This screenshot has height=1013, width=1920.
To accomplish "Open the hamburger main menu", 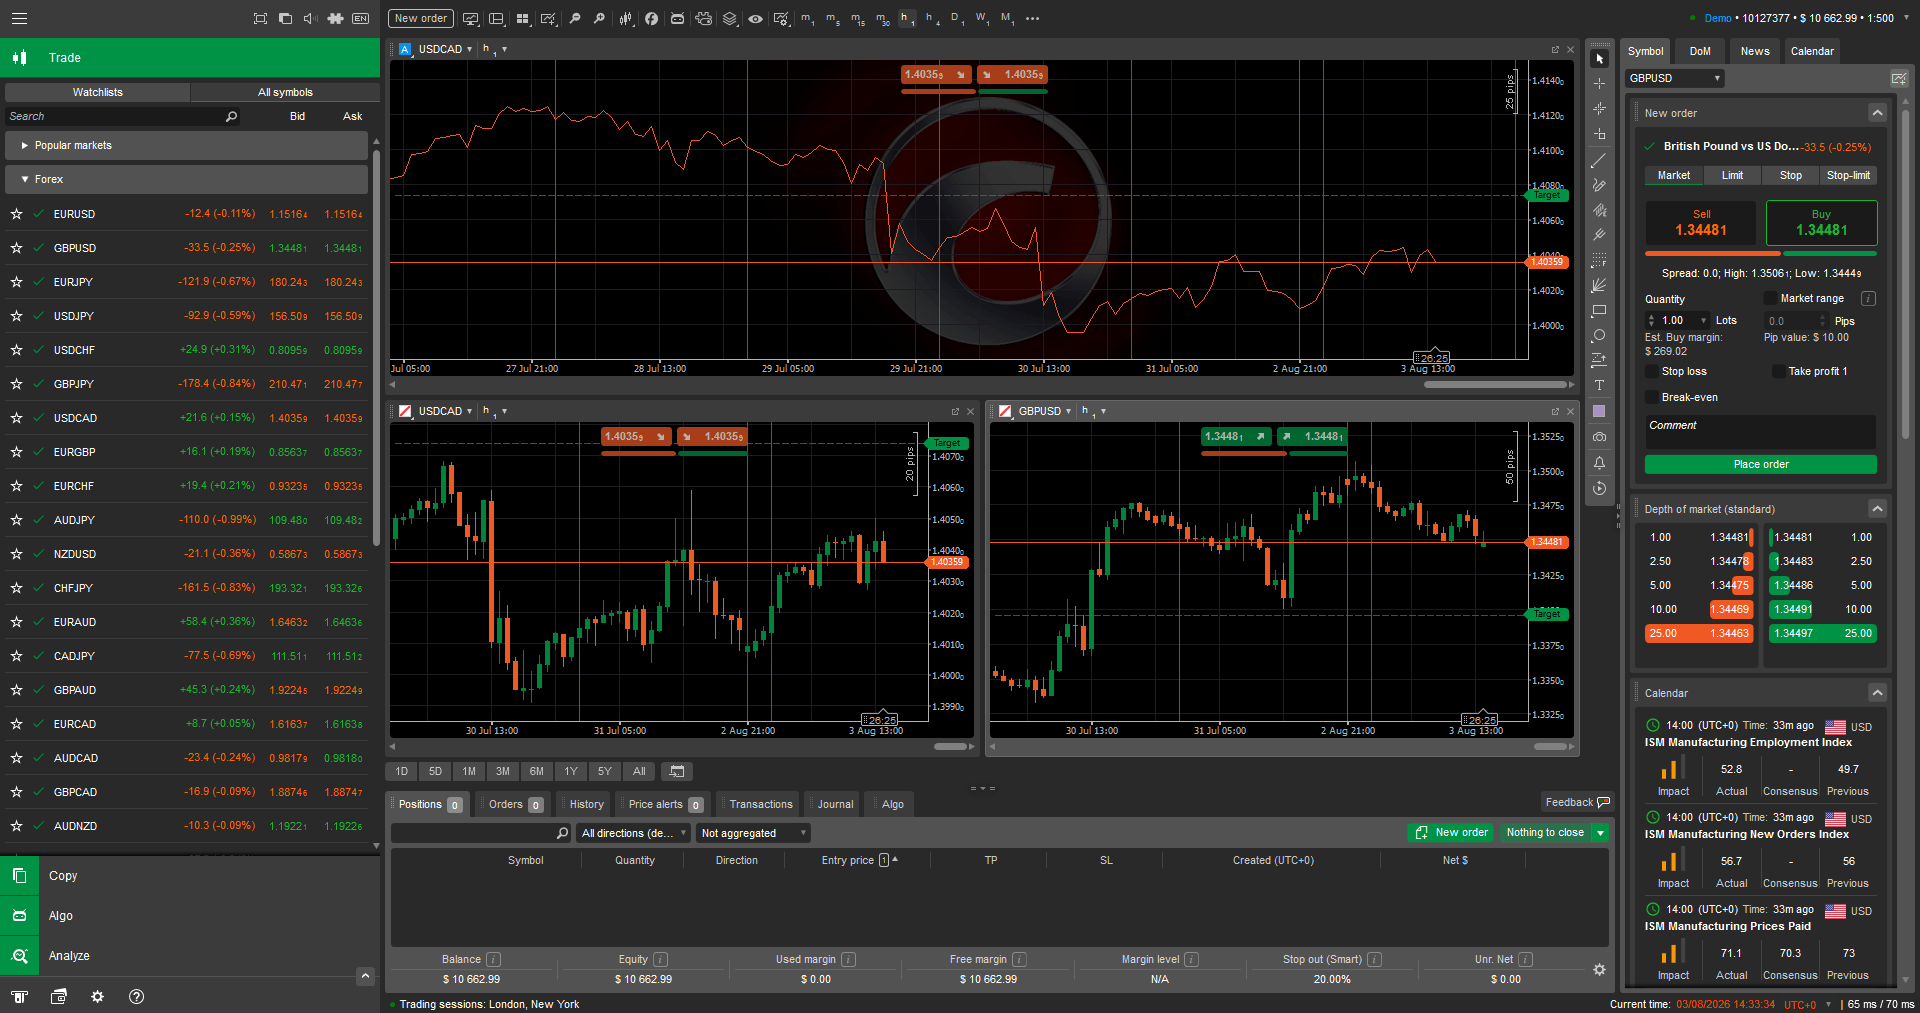I will (x=19, y=18).
